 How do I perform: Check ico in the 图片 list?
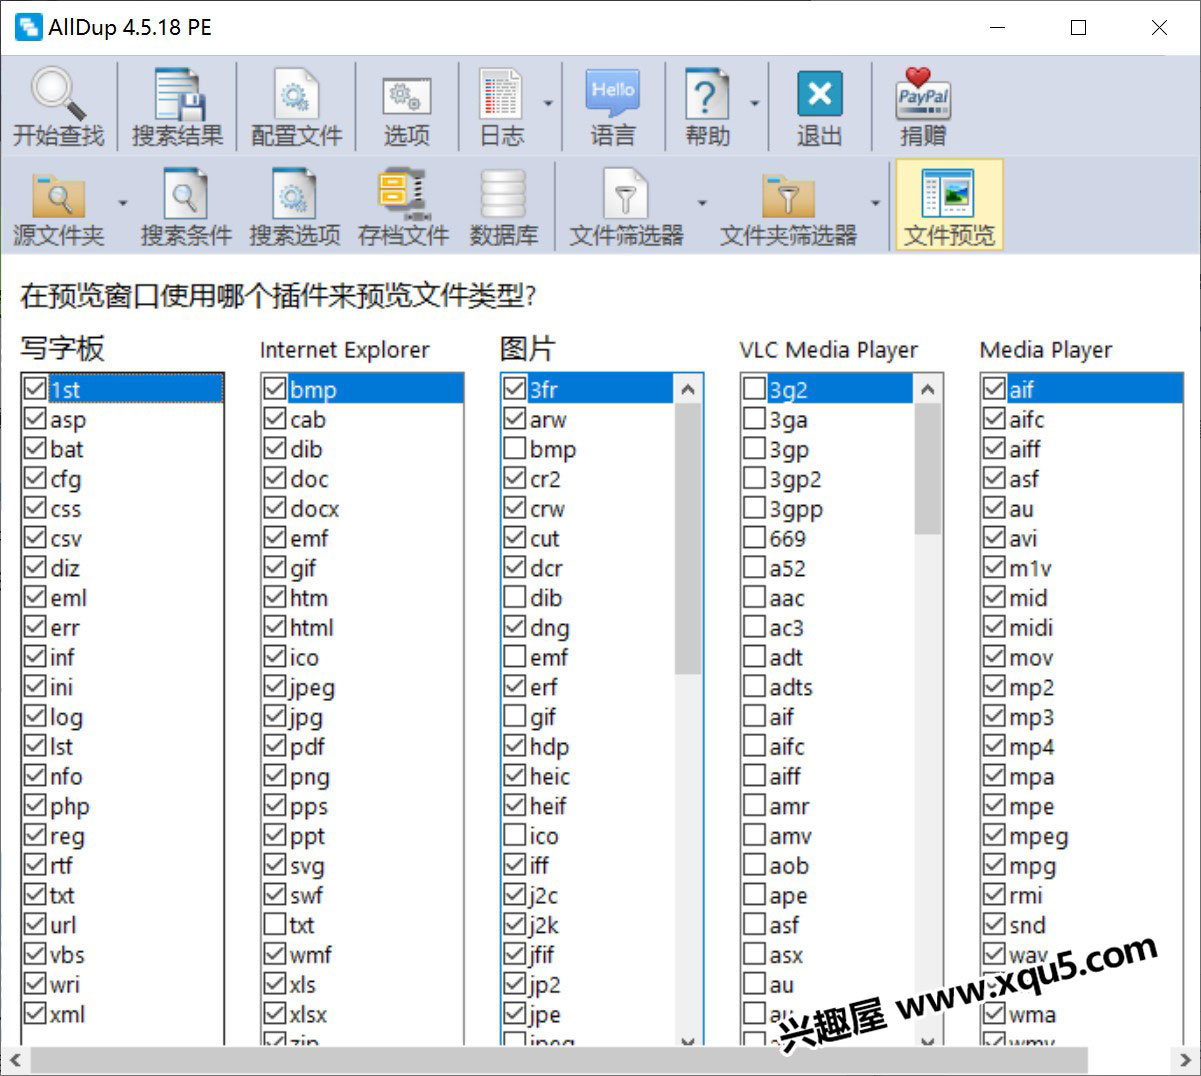click(515, 835)
